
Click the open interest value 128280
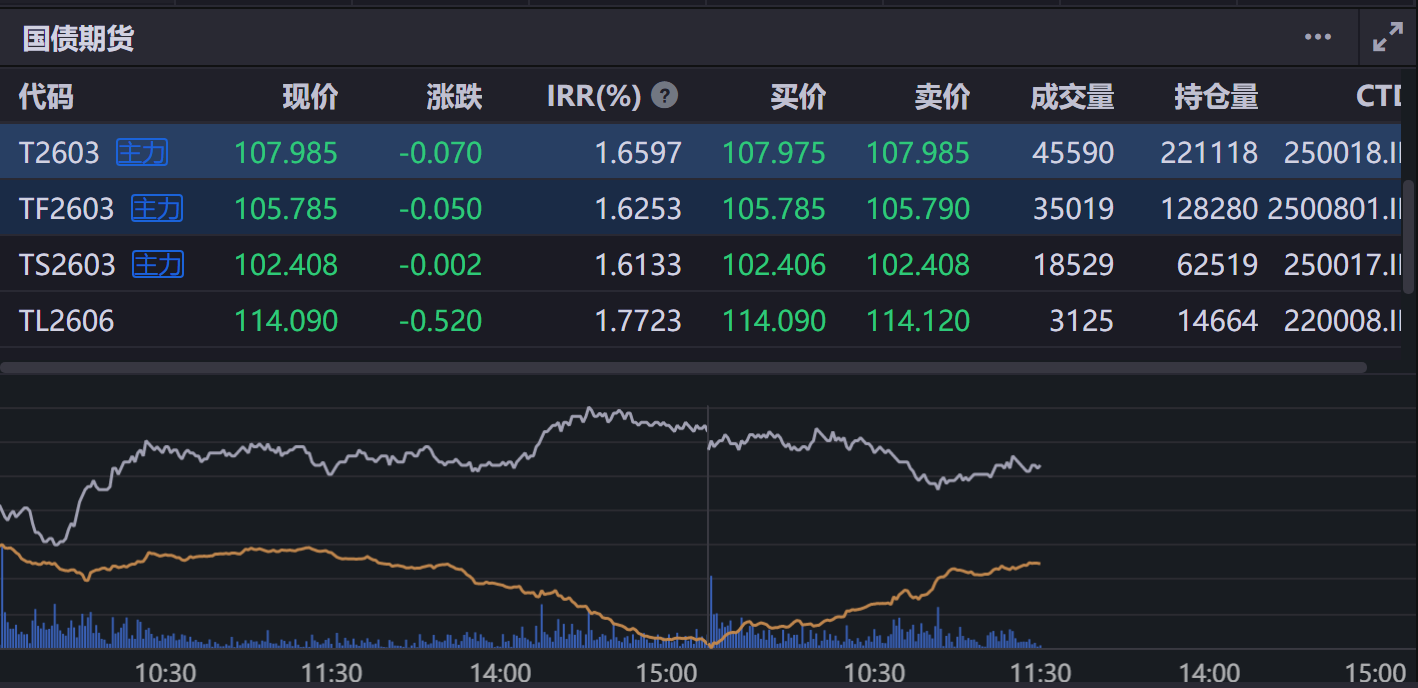click(x=1209, y=209)
